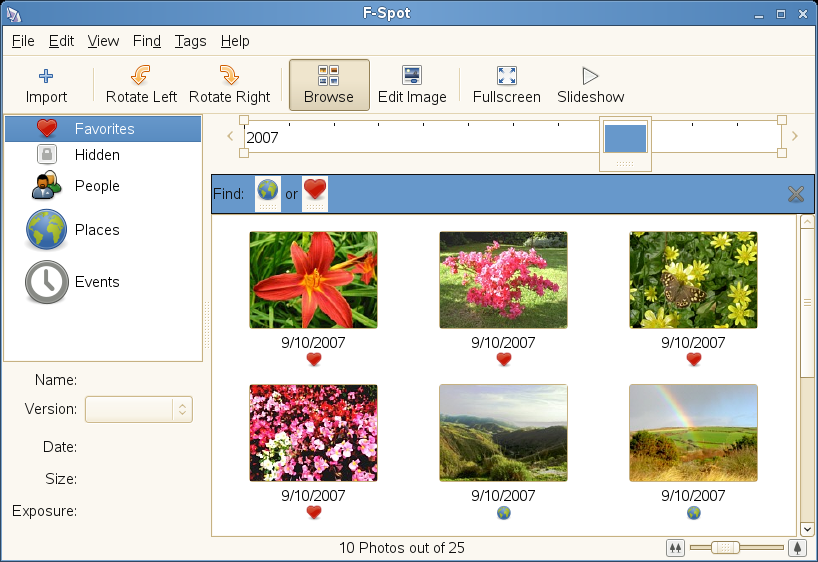Open the Edit menu
The width and height of the screenshot is (818, 562).
[62, 41]
